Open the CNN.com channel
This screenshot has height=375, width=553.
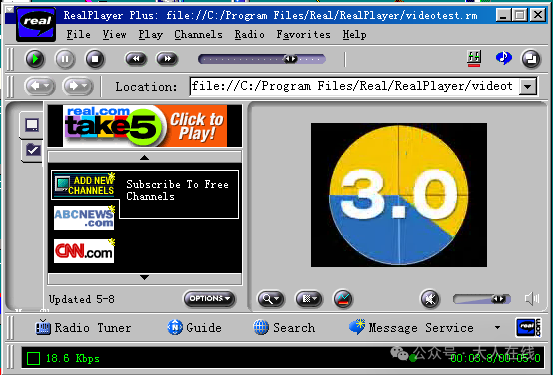[84, 251]
